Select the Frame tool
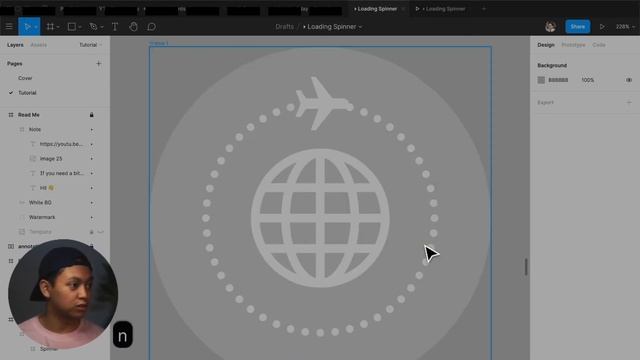 pos(50,27)
